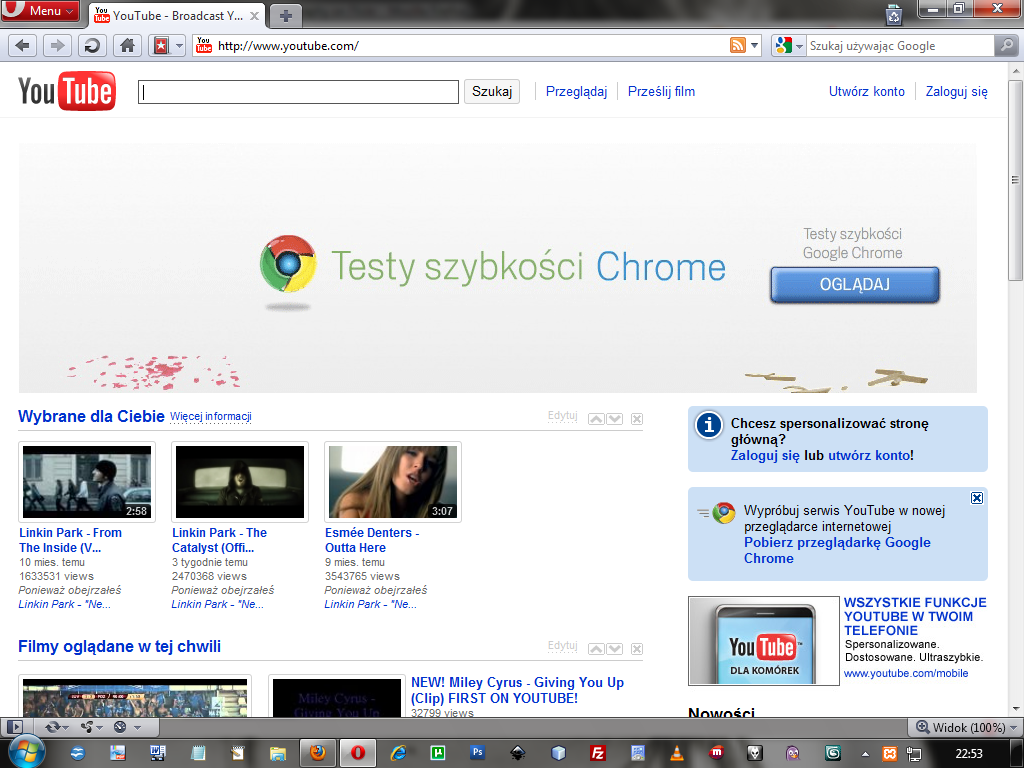Open the NEW! Miley Cyrus - Giving You Up link

(x=517, y=690)
